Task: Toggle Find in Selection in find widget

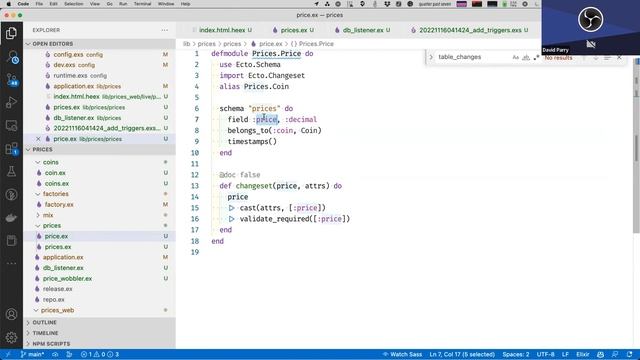Action: point(607,58)
